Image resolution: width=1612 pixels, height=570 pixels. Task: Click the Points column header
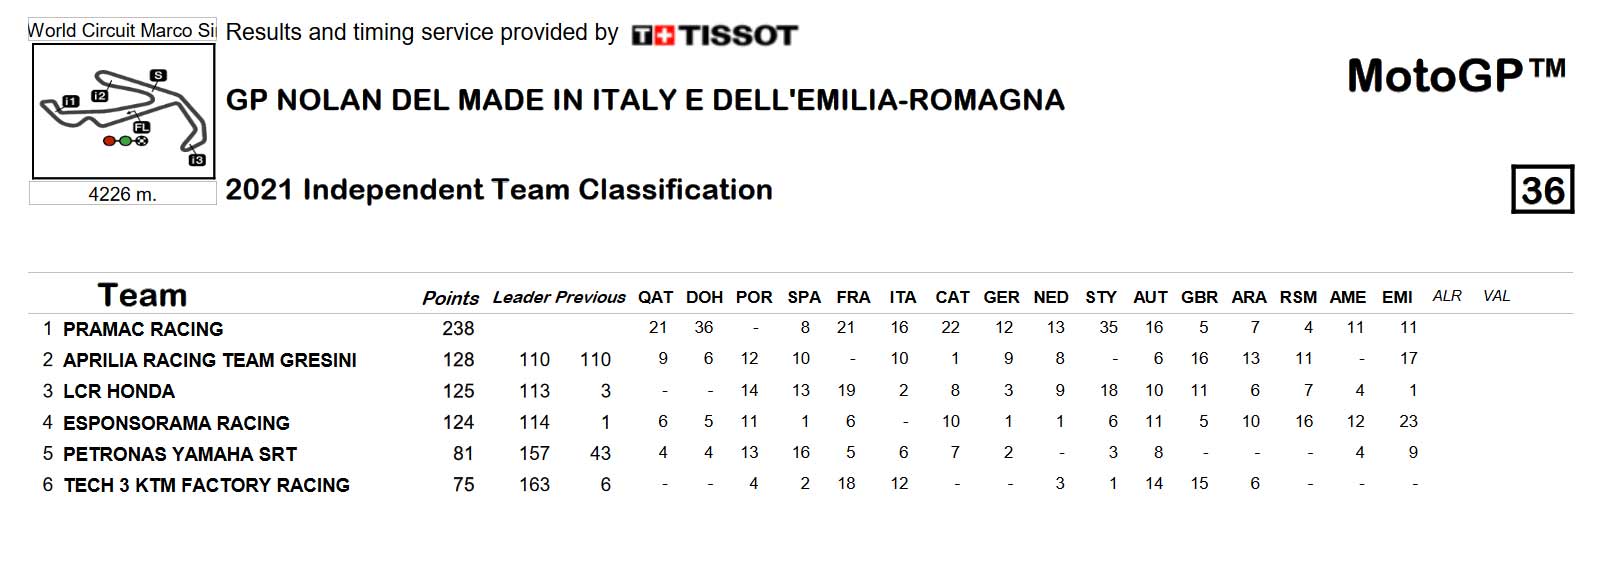[450, 298]
